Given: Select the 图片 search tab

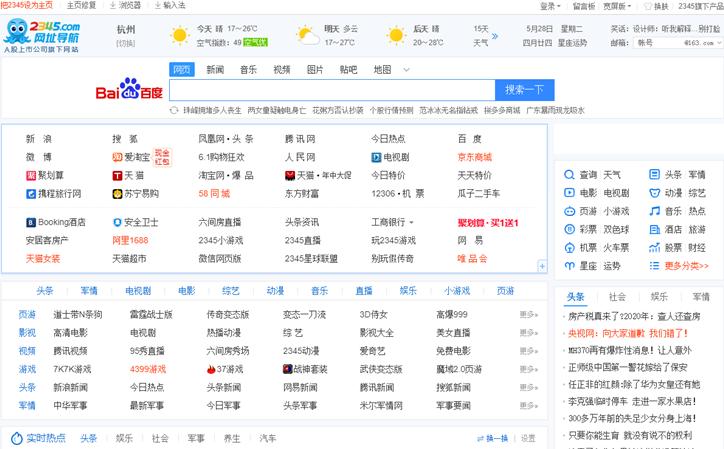Looking at the screenshot, I should (315, 69).
